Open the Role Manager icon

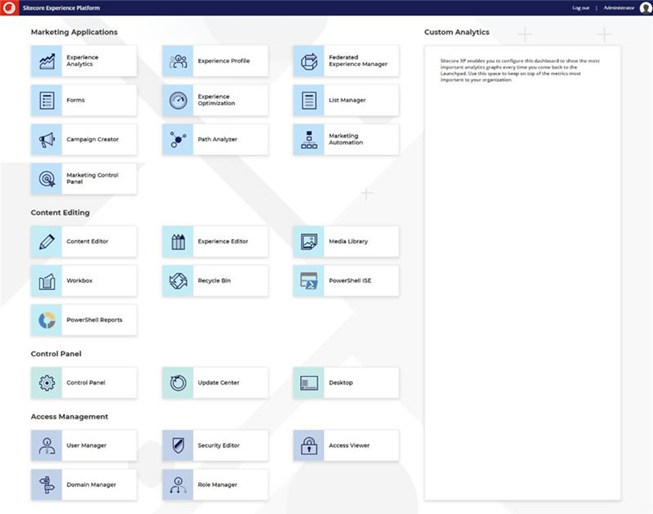click(178, 485)
